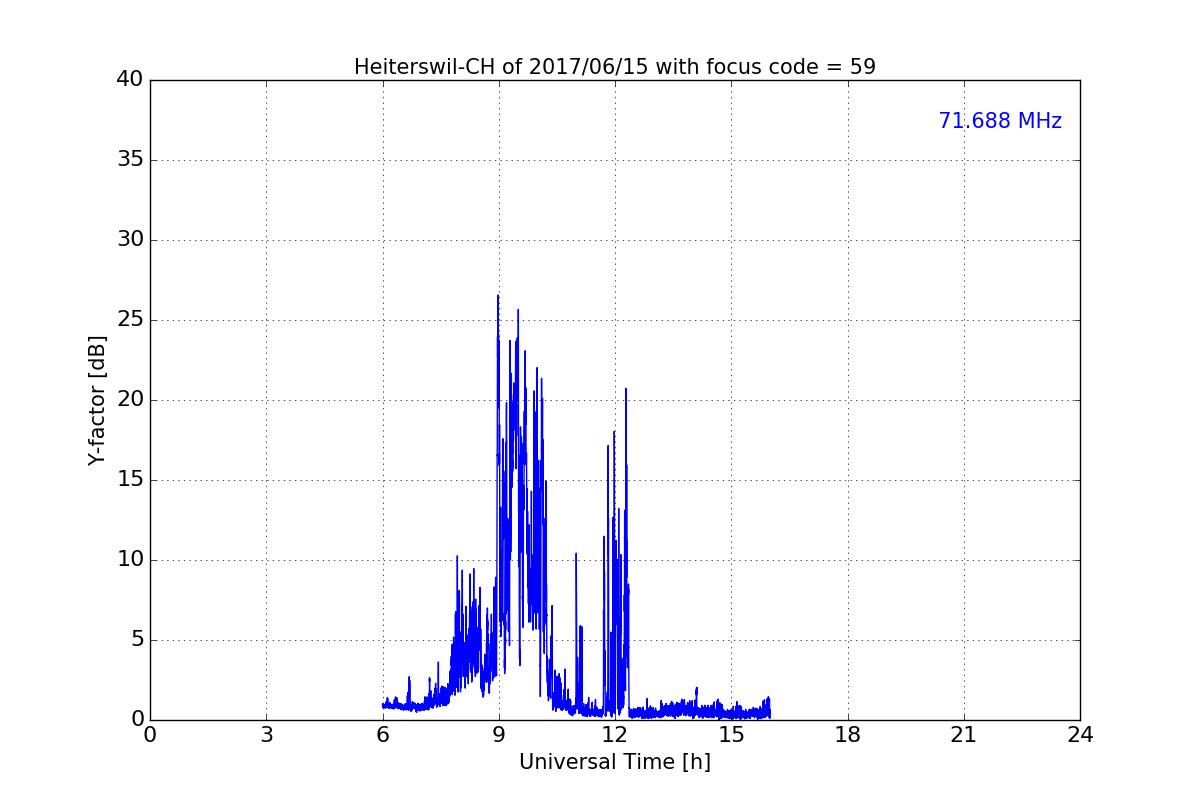
Task: Click the 20 dB spike just after 12 h
Action: point(626,390)
